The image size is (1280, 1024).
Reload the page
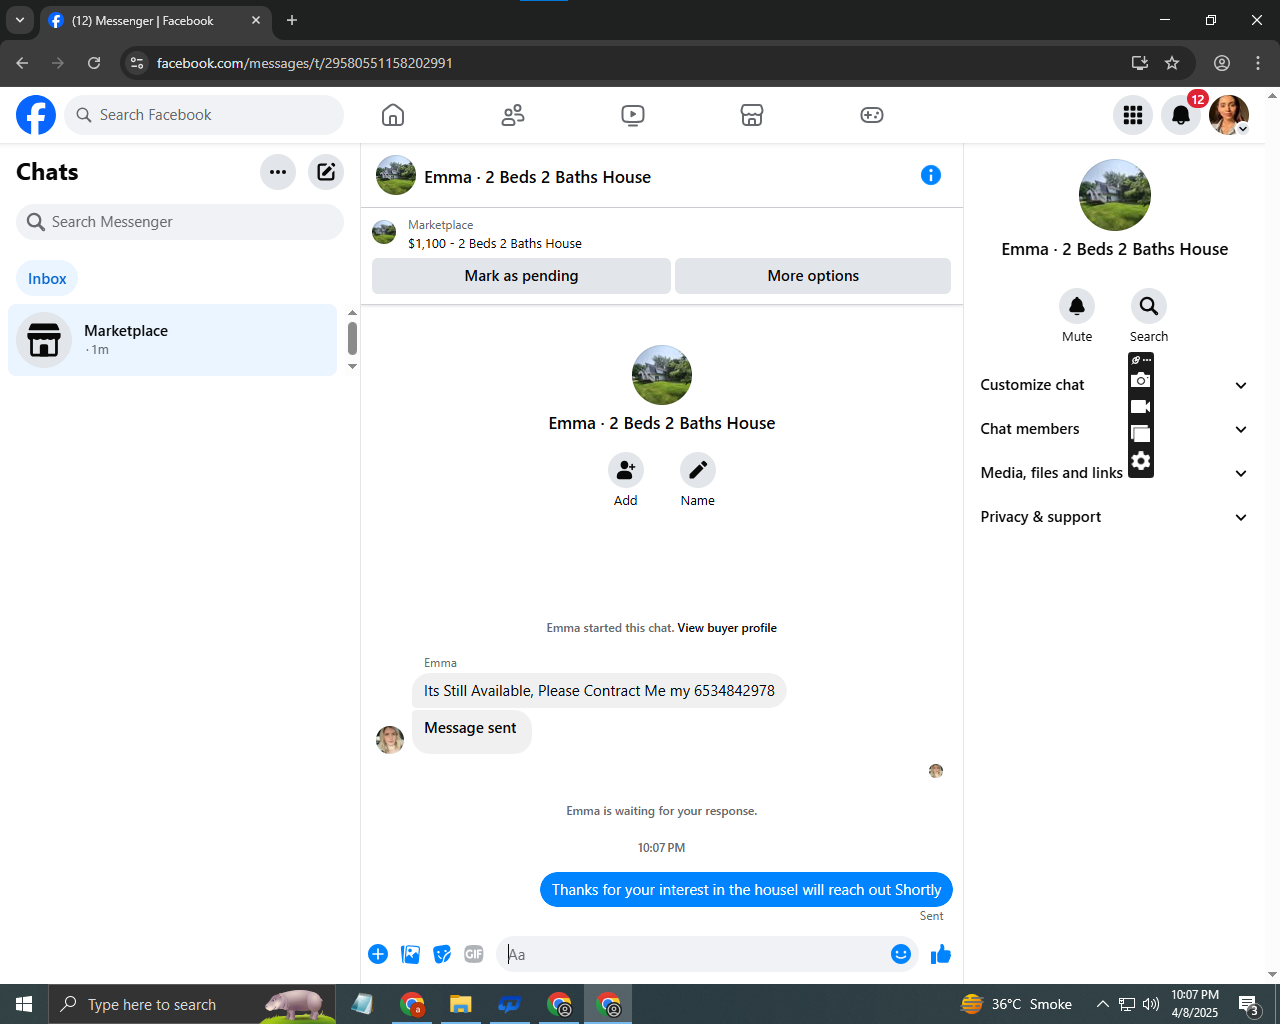[x=94, y=63]
